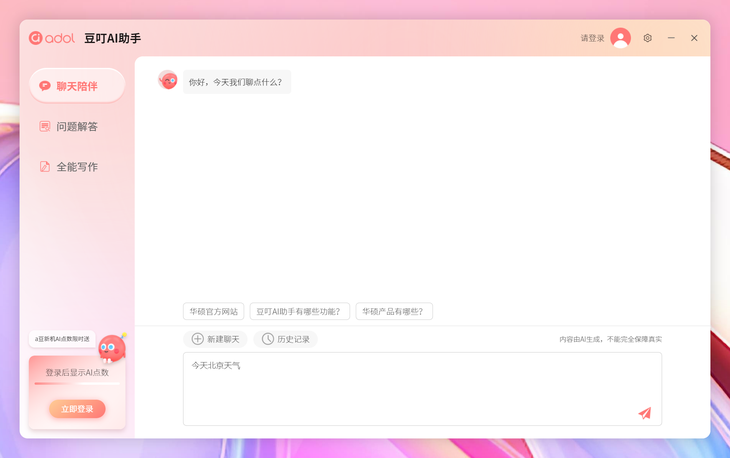
Task: Click the 立即登录 button
Action: click(77, 409)
